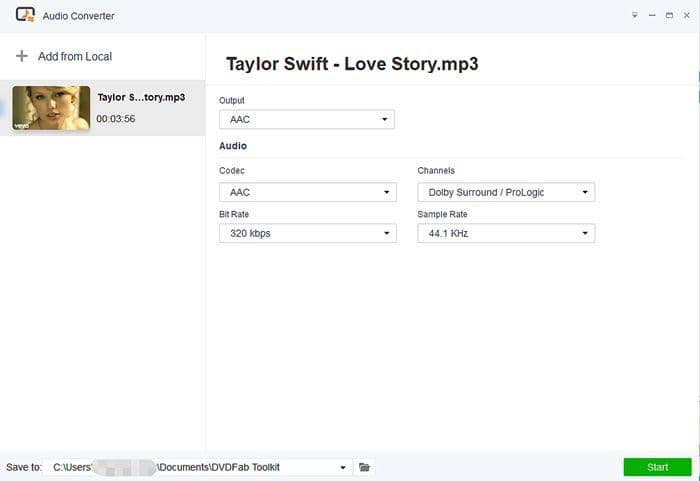Image resolution: width=700 pixels, height=481 pixels.
Task: Click the 00:03:56 duration text
Action: click(x=116, y=119)
